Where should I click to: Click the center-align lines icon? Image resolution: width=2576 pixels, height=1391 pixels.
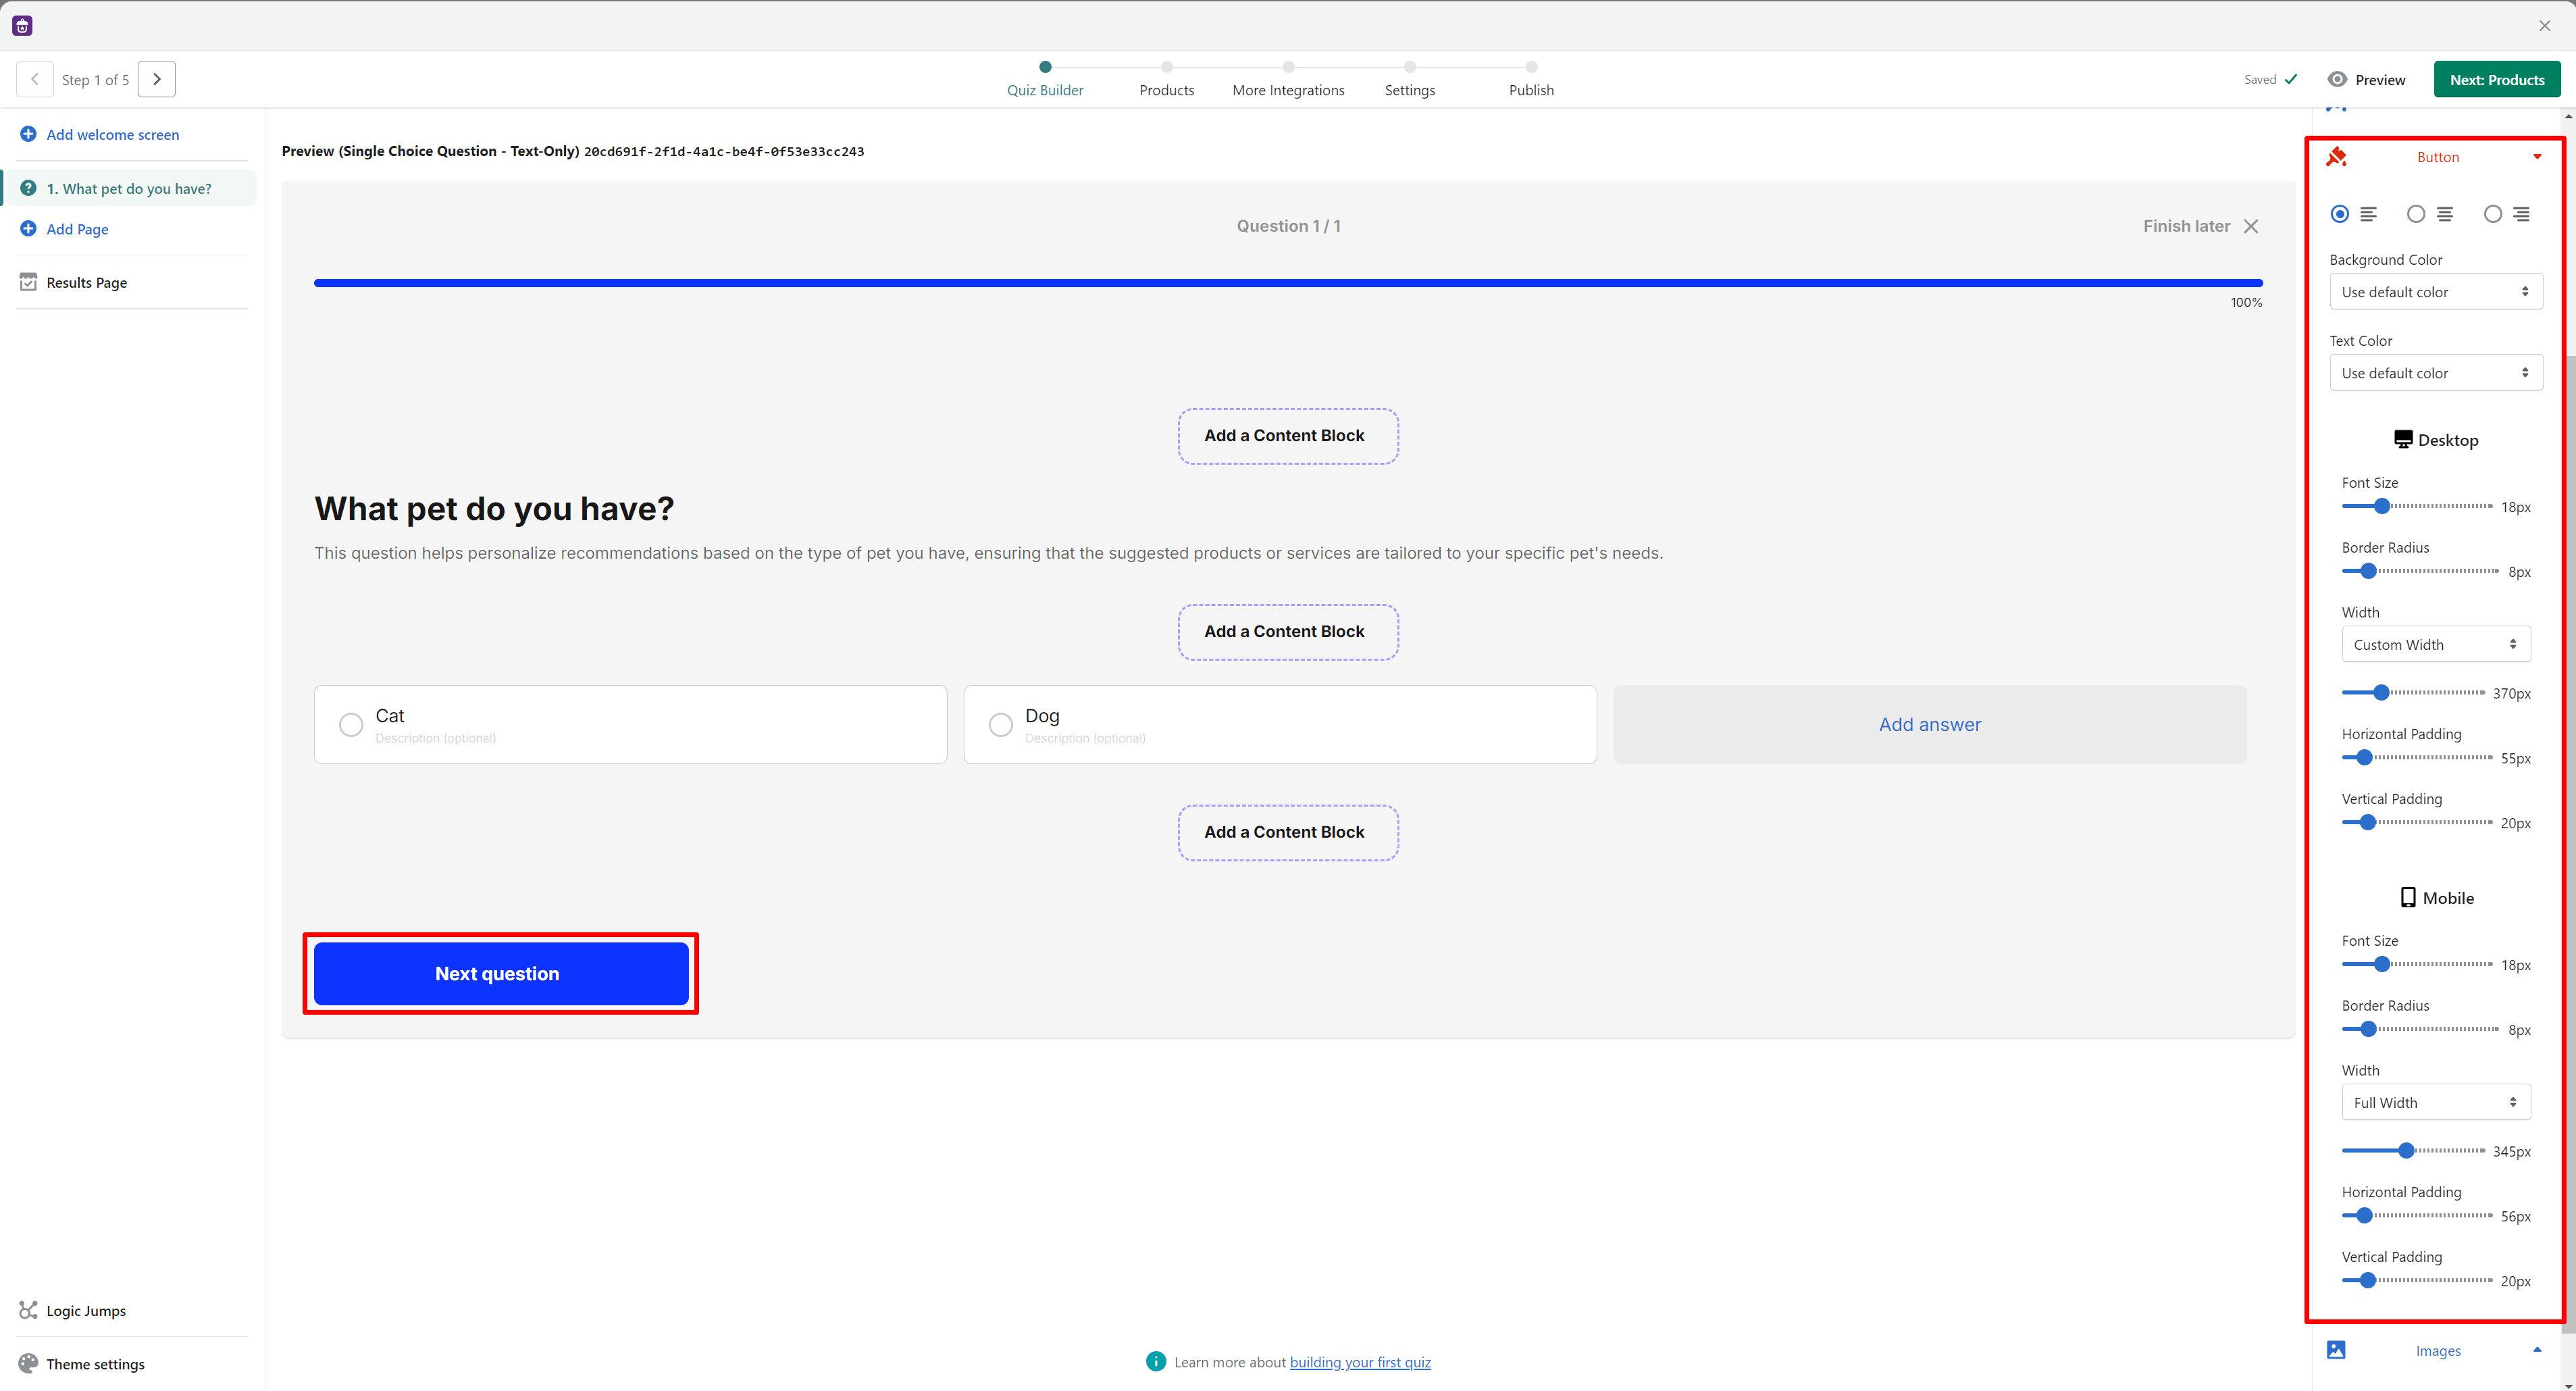tap(2445, 214)
